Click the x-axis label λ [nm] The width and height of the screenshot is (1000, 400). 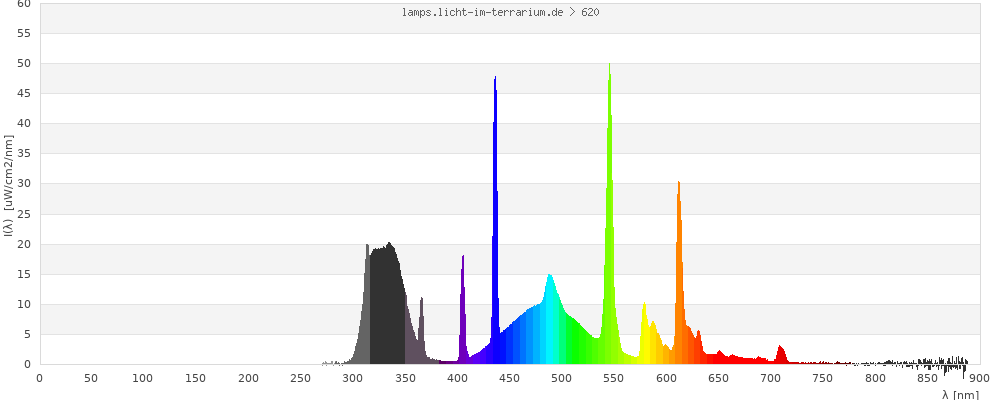(960, 394)
